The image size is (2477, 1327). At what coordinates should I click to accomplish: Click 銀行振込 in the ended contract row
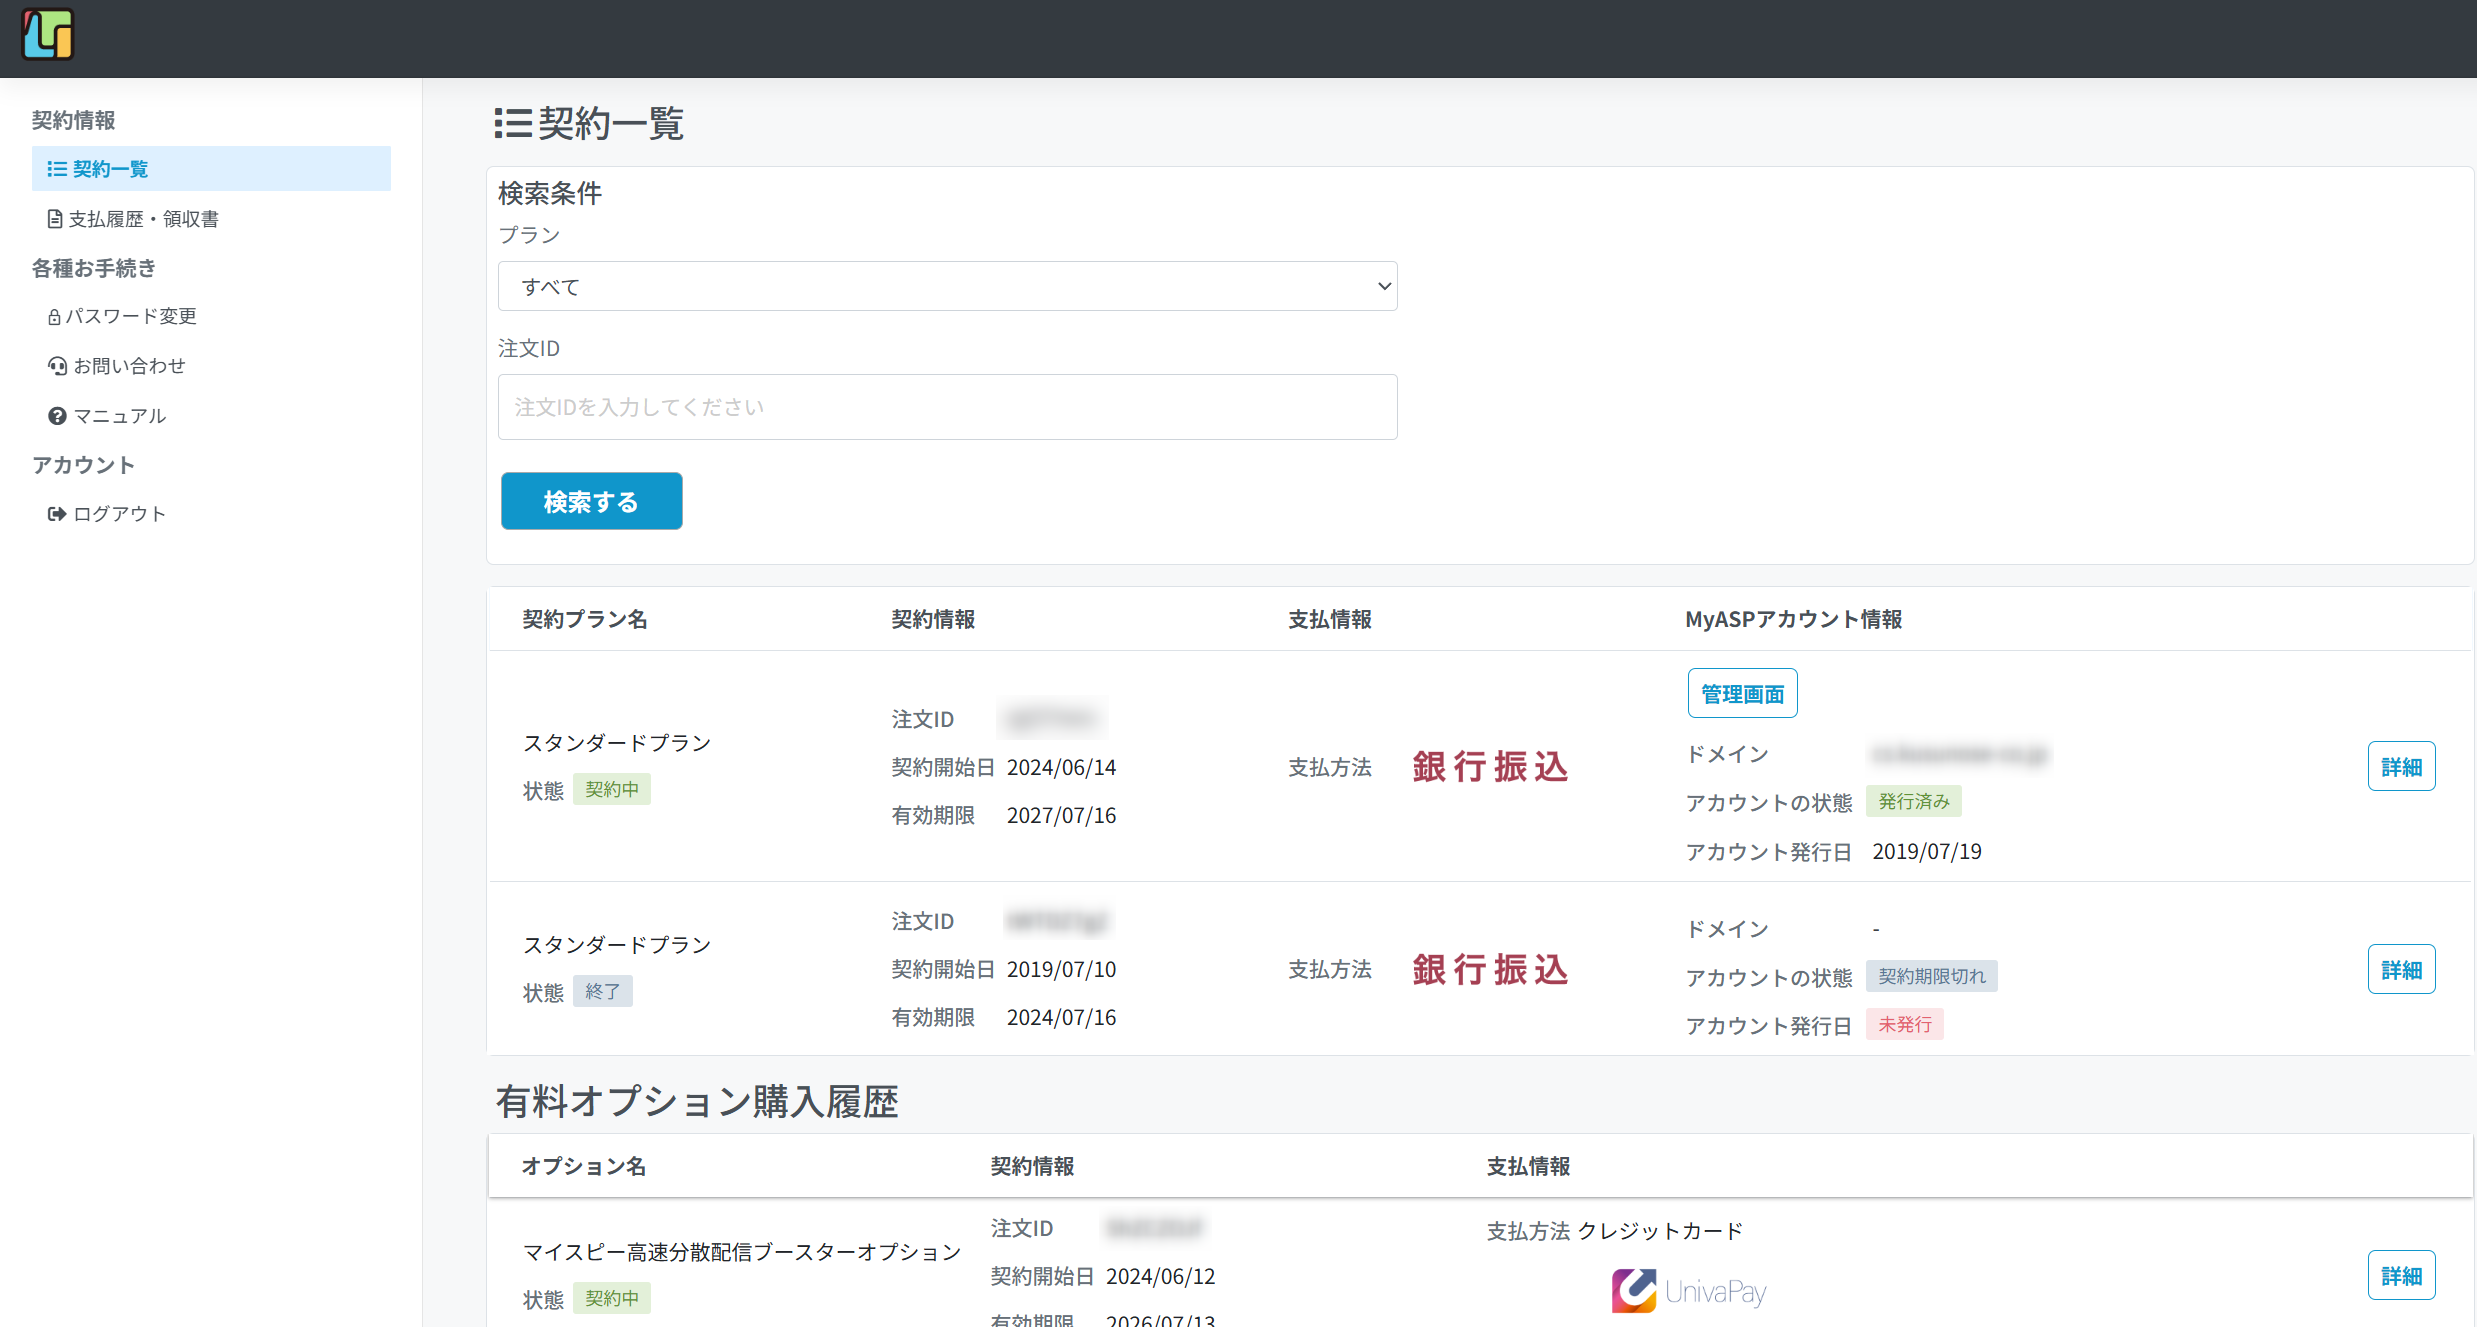[x=1490, y=969]
